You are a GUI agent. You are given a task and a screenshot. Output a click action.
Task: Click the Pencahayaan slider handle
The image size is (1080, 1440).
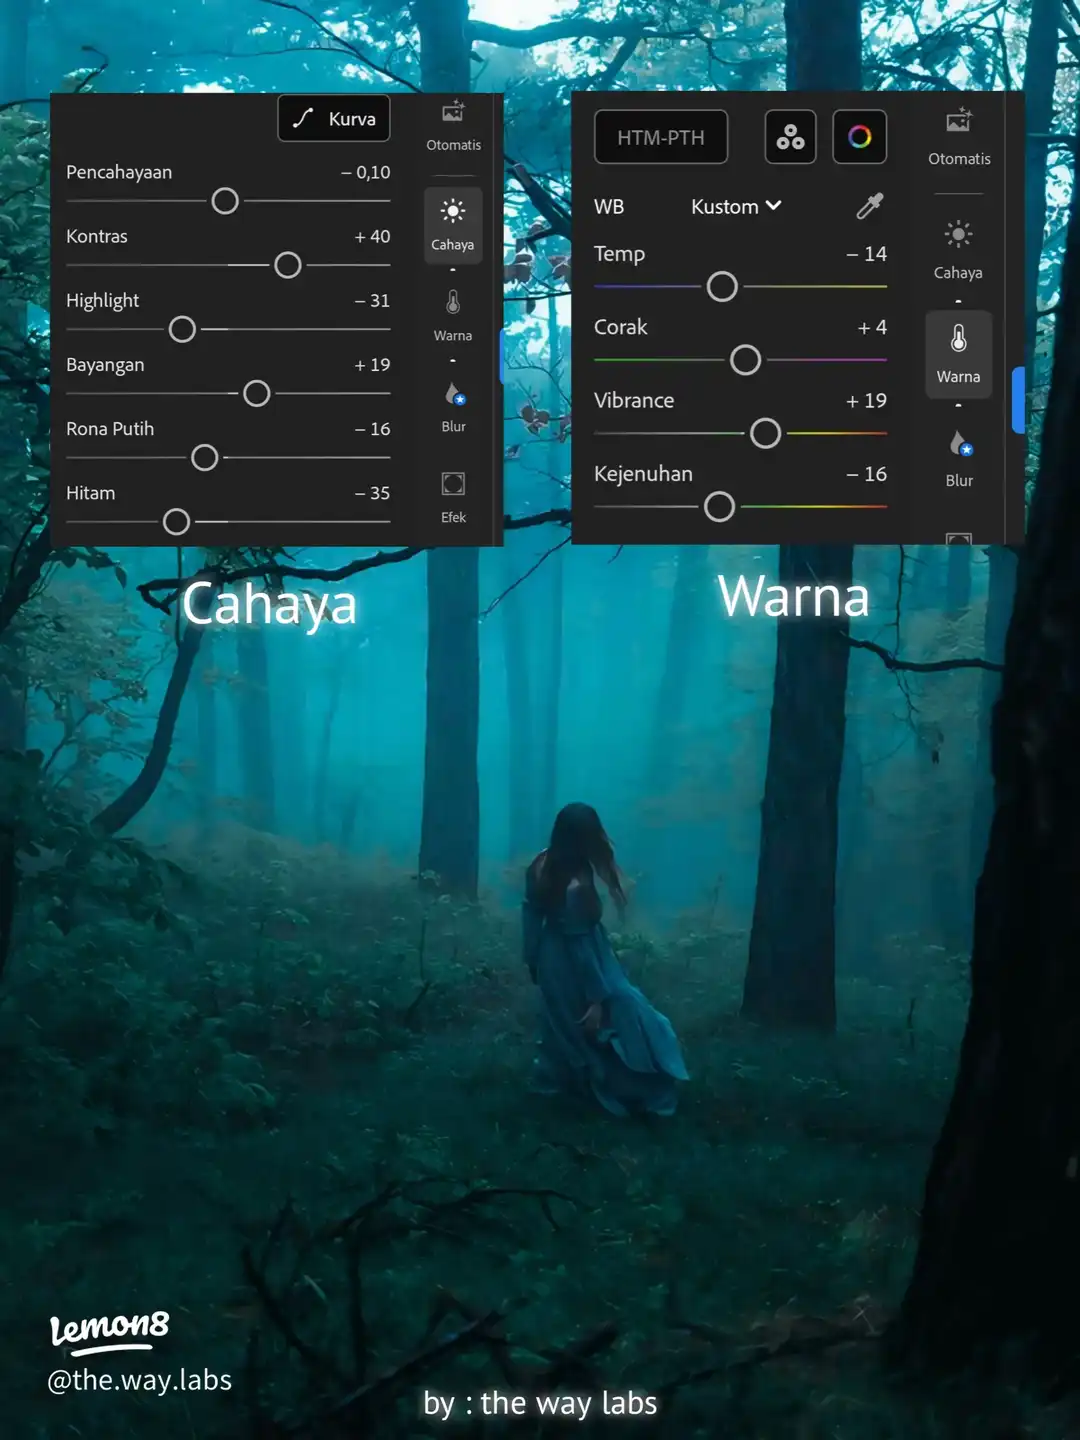225,201
